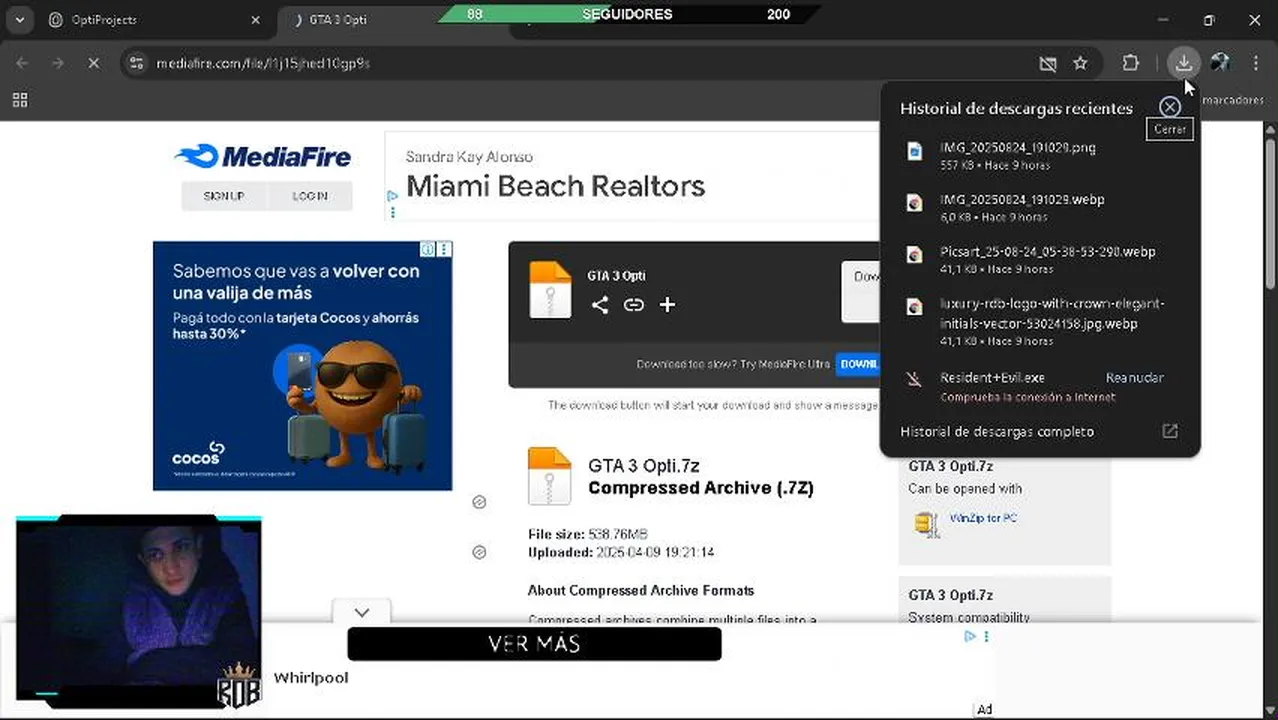Click the 7z archive icon next to GTA 3 Opti.7z
The width and height of the screenshot is (1278, 720).
click(549, 476)
